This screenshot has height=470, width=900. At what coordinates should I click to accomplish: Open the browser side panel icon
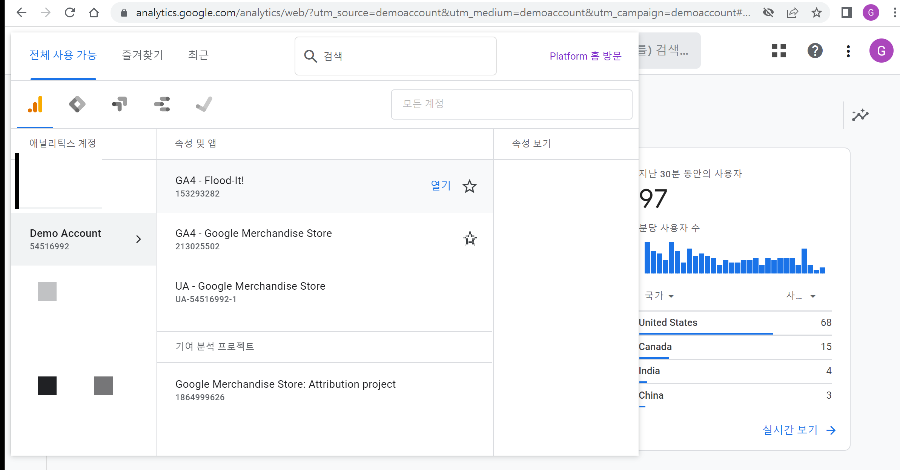coord(847,12)
